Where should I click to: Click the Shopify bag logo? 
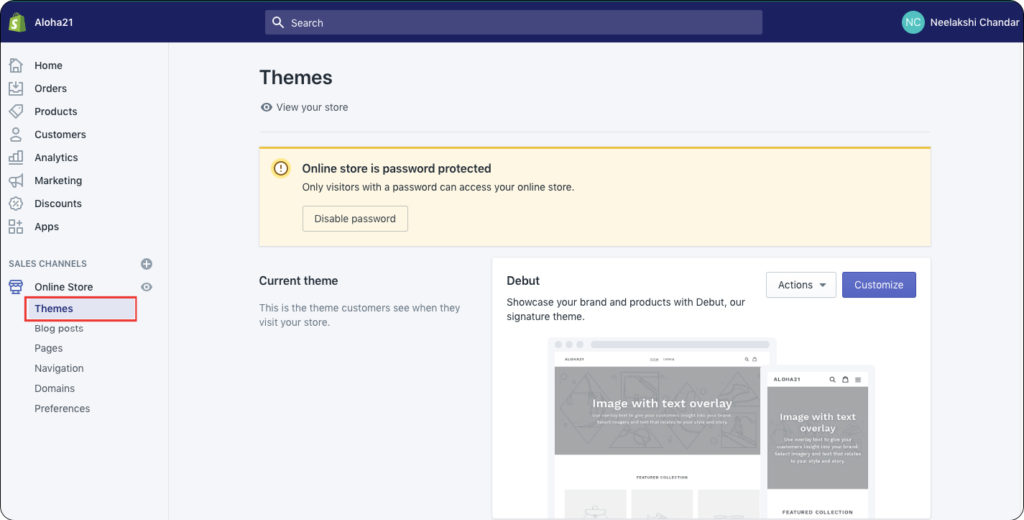coord(17,22)
